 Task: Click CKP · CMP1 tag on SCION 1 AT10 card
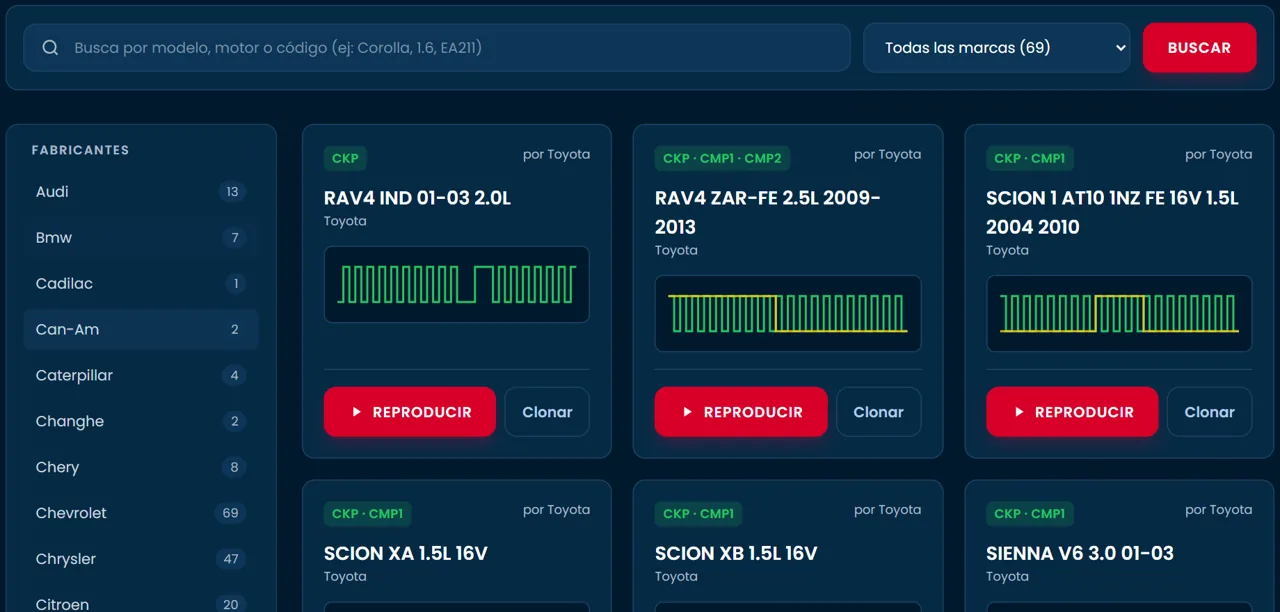click(x=1030, y=158)
